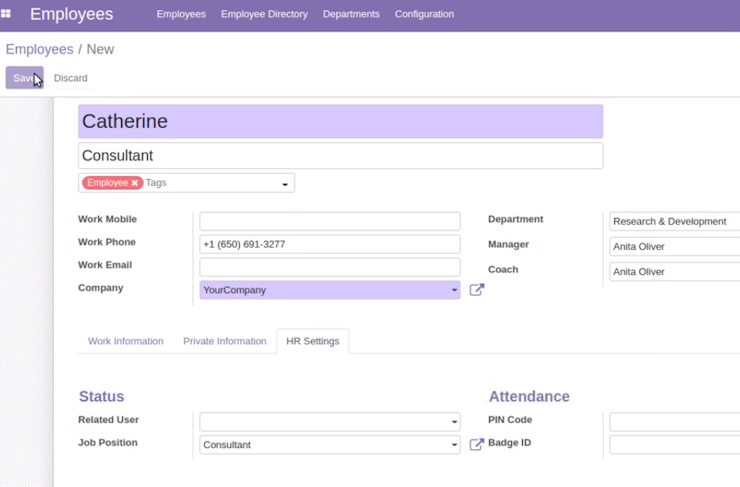
Task: Focus the Work Mobile field
Action: [330, 221]
